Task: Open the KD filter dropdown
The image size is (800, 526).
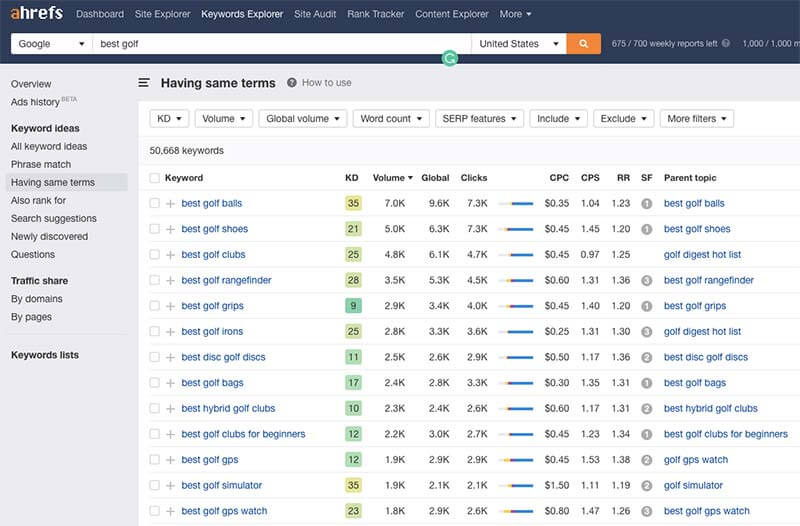Action: [169, 118]
